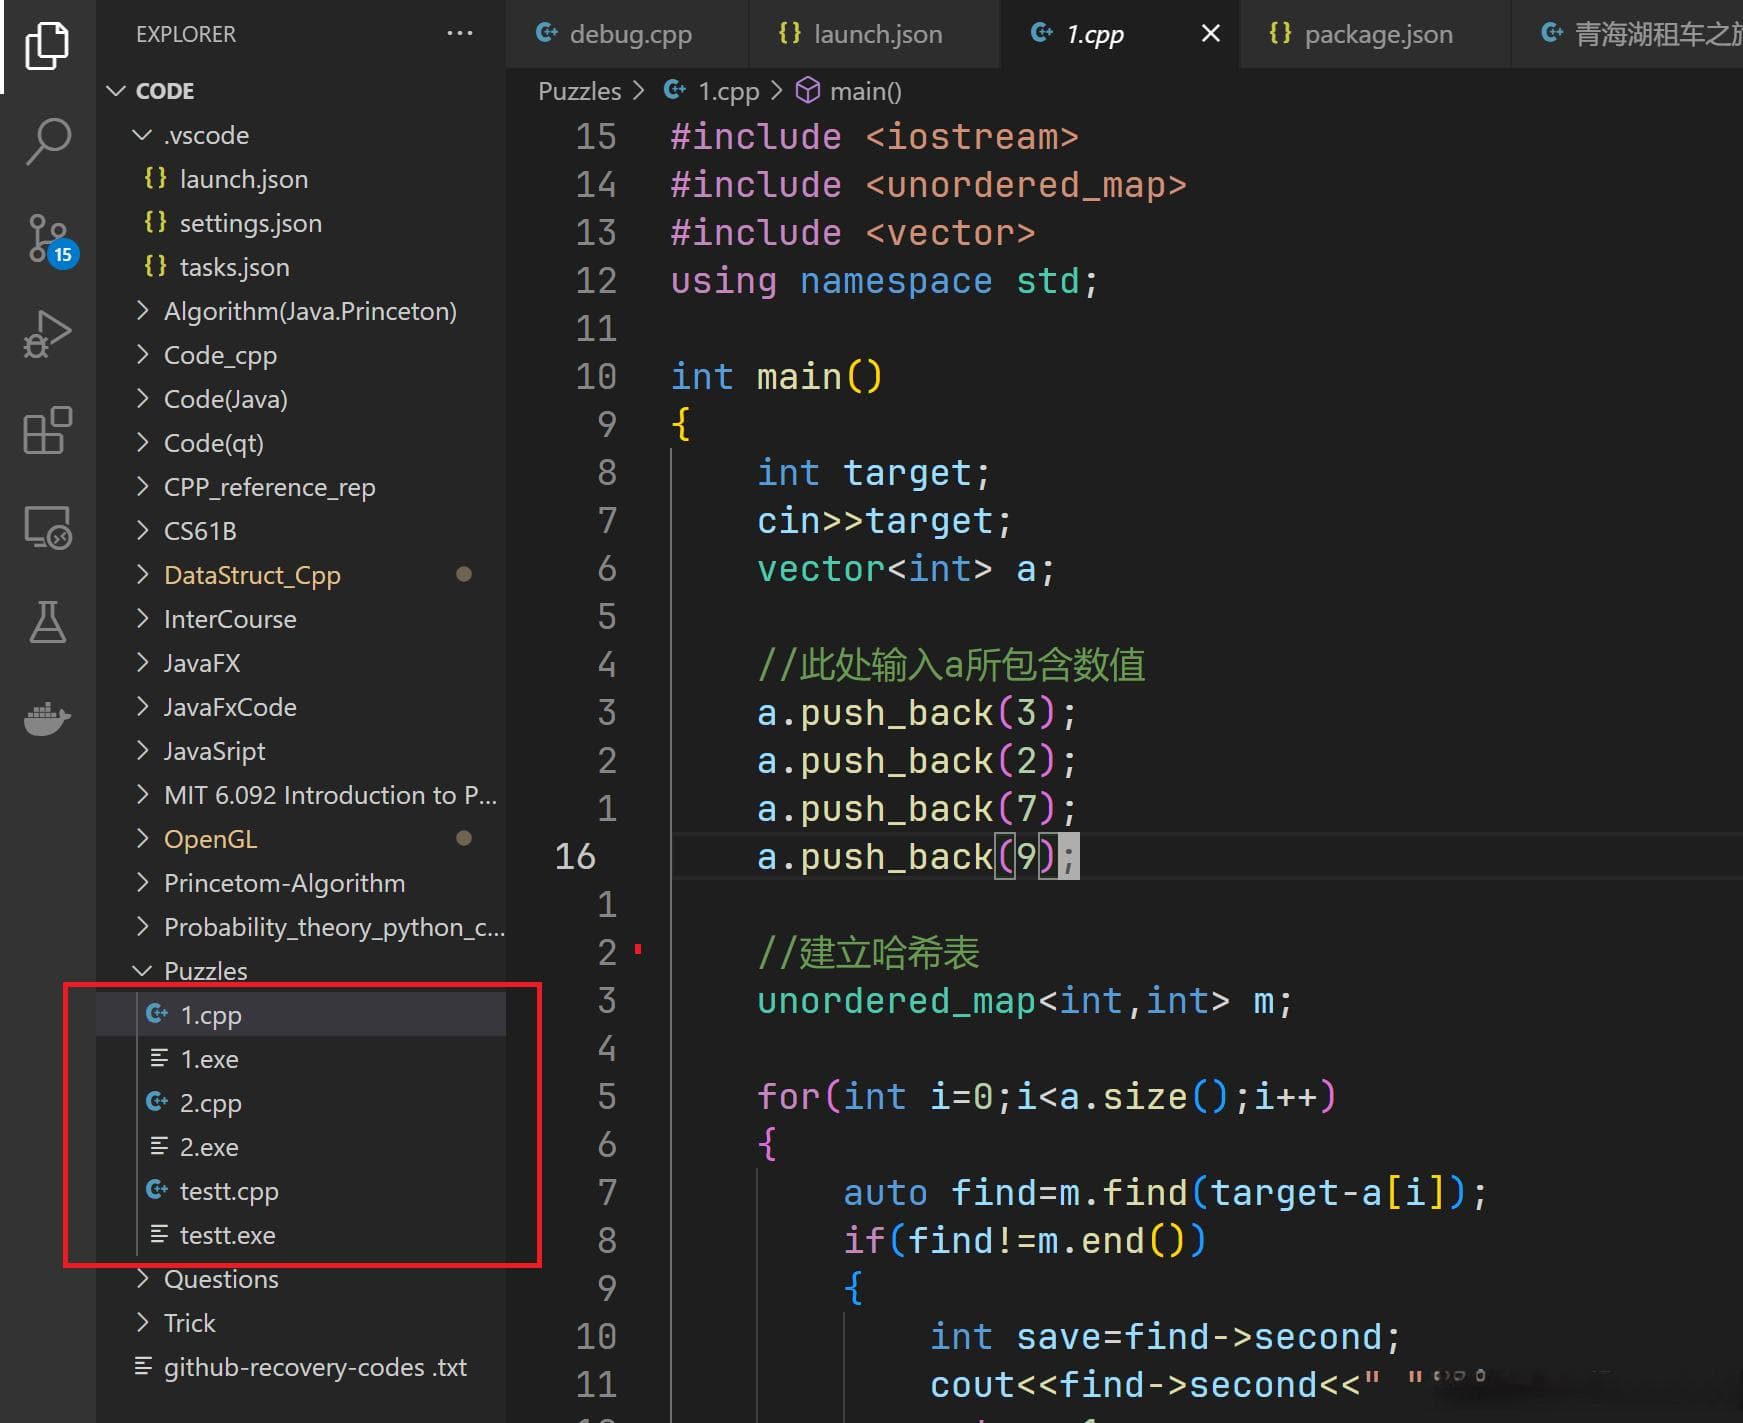Click the 'a.push_back(7);' code line

pos(916,809)
